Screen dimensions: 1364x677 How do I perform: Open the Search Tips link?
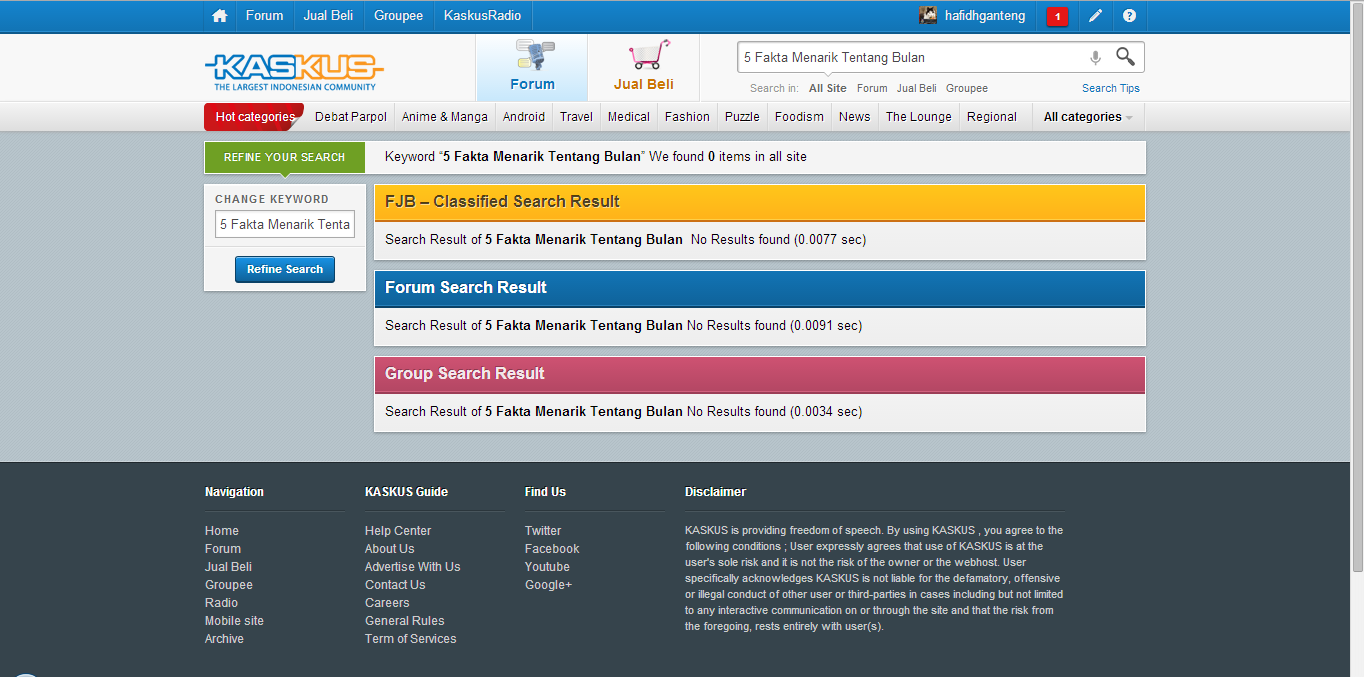point(1110,88)
